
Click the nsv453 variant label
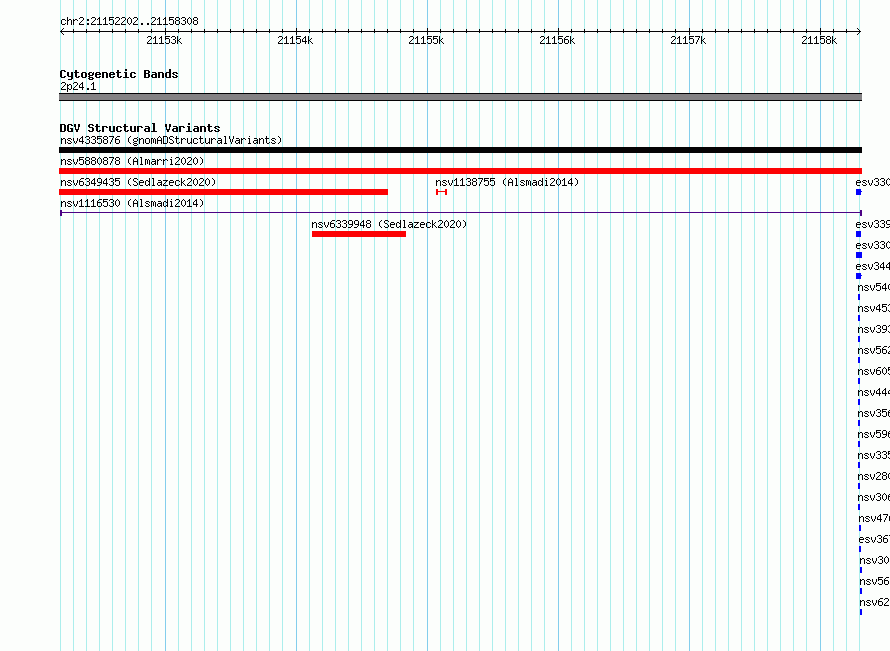874,308
